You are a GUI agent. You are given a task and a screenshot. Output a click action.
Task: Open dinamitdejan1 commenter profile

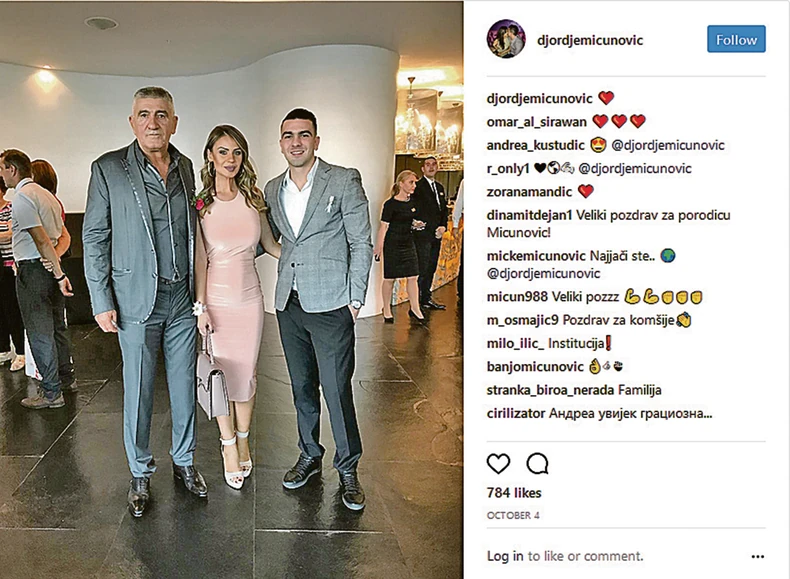[x=530, y=215]
